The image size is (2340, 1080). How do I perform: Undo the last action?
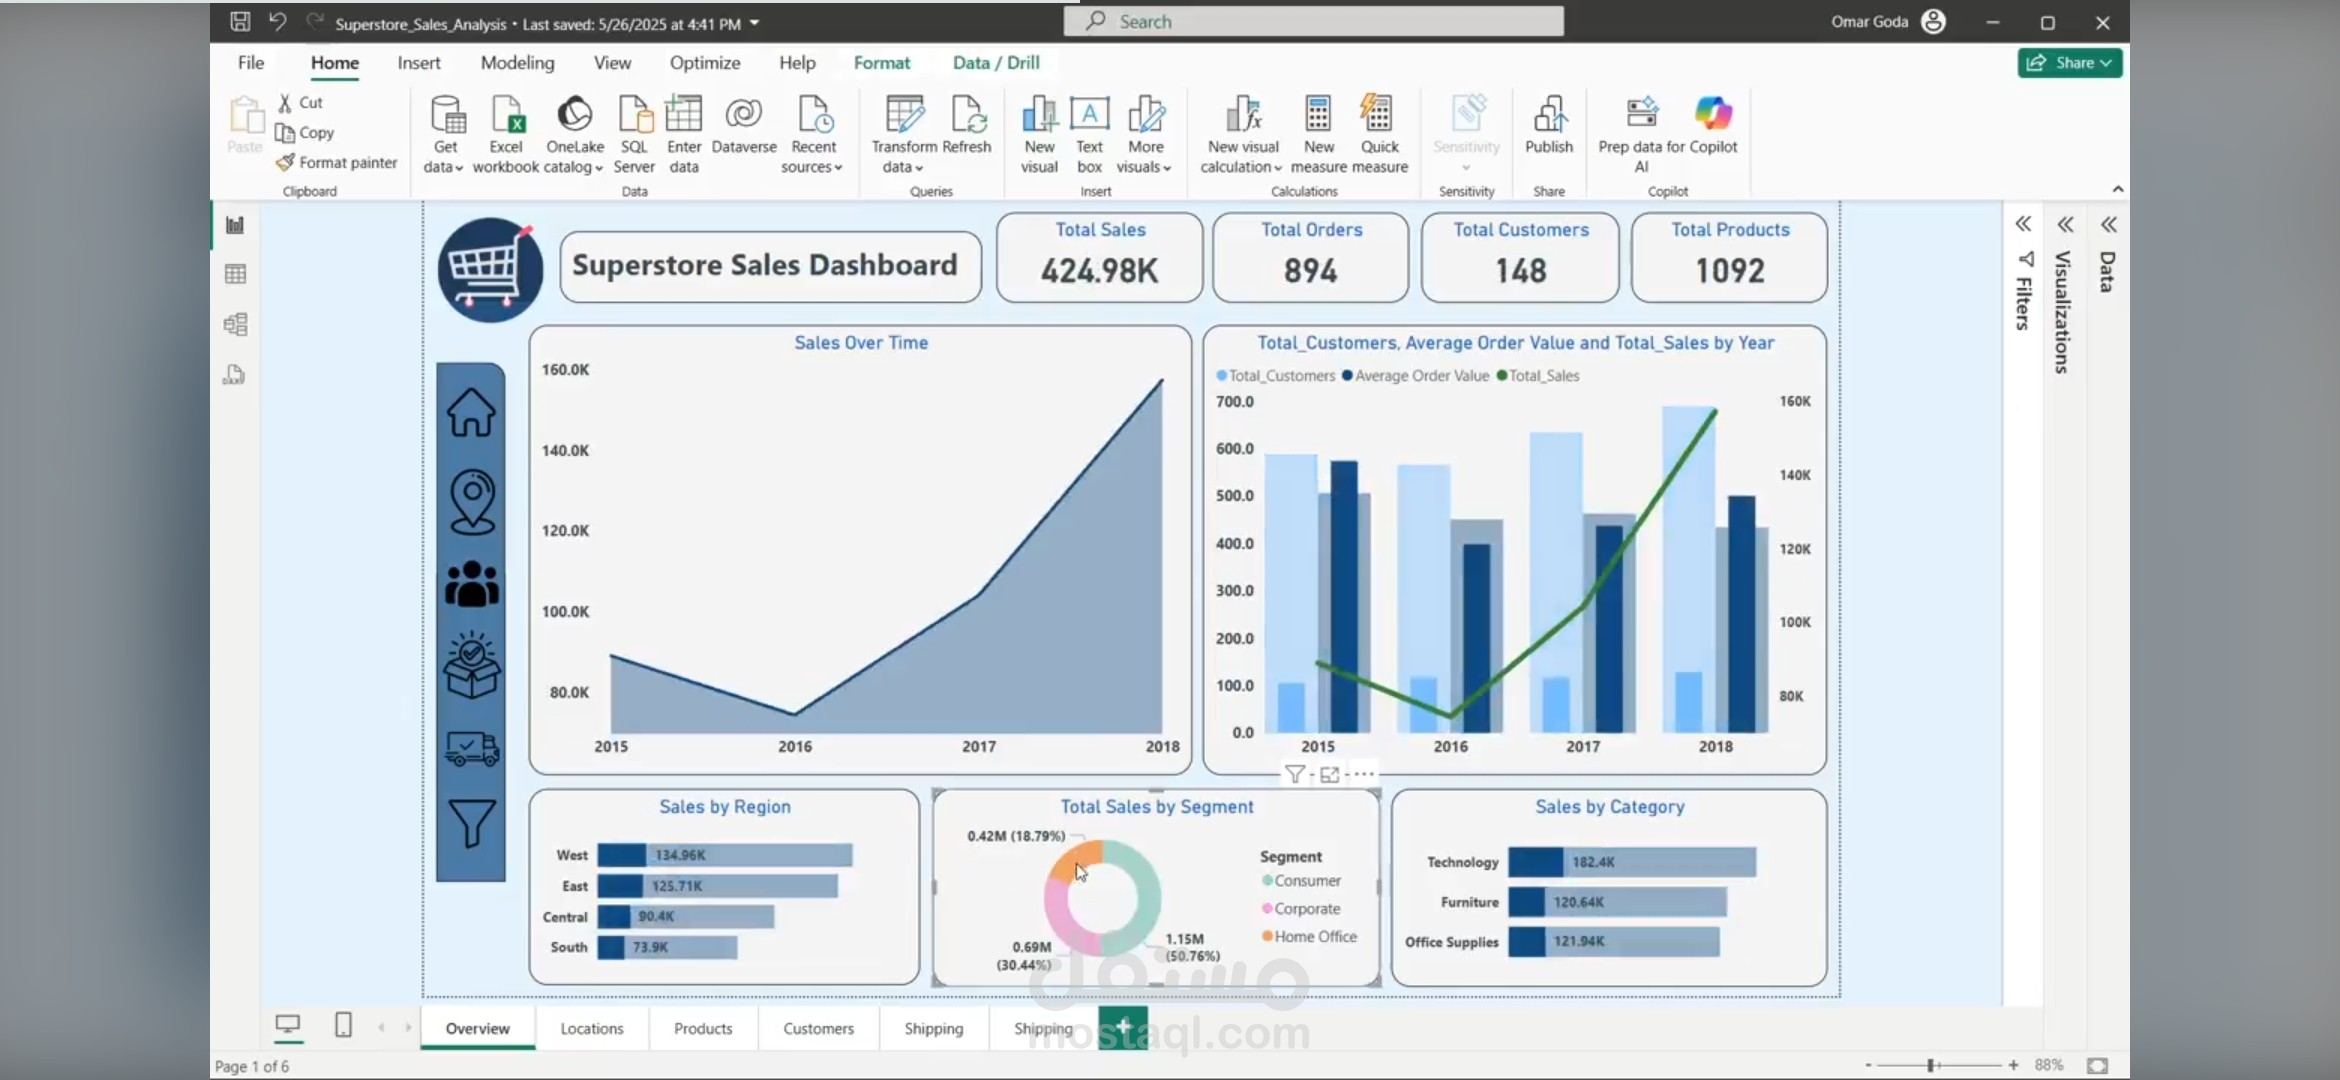pyautogui.click(x=277, y=21)
